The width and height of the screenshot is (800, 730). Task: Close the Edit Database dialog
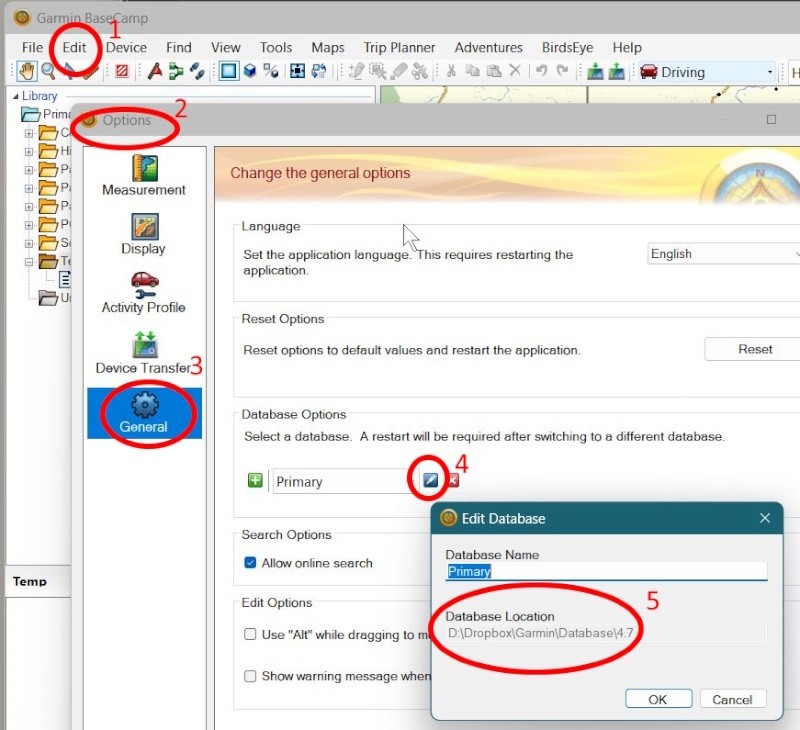(x=765, y=518)
